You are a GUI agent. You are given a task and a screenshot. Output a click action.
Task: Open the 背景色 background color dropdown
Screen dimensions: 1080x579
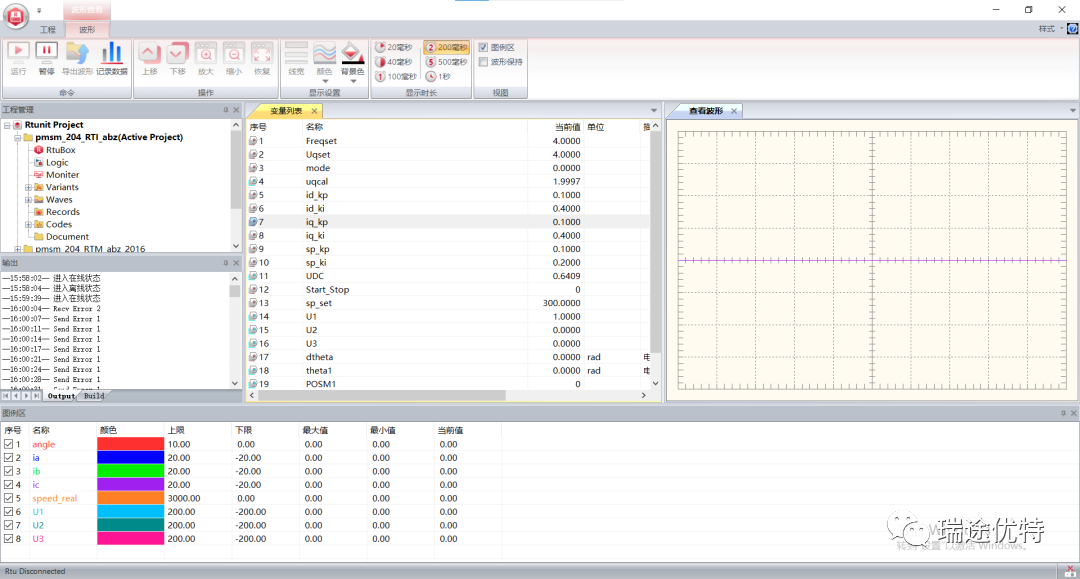(351, 81)
